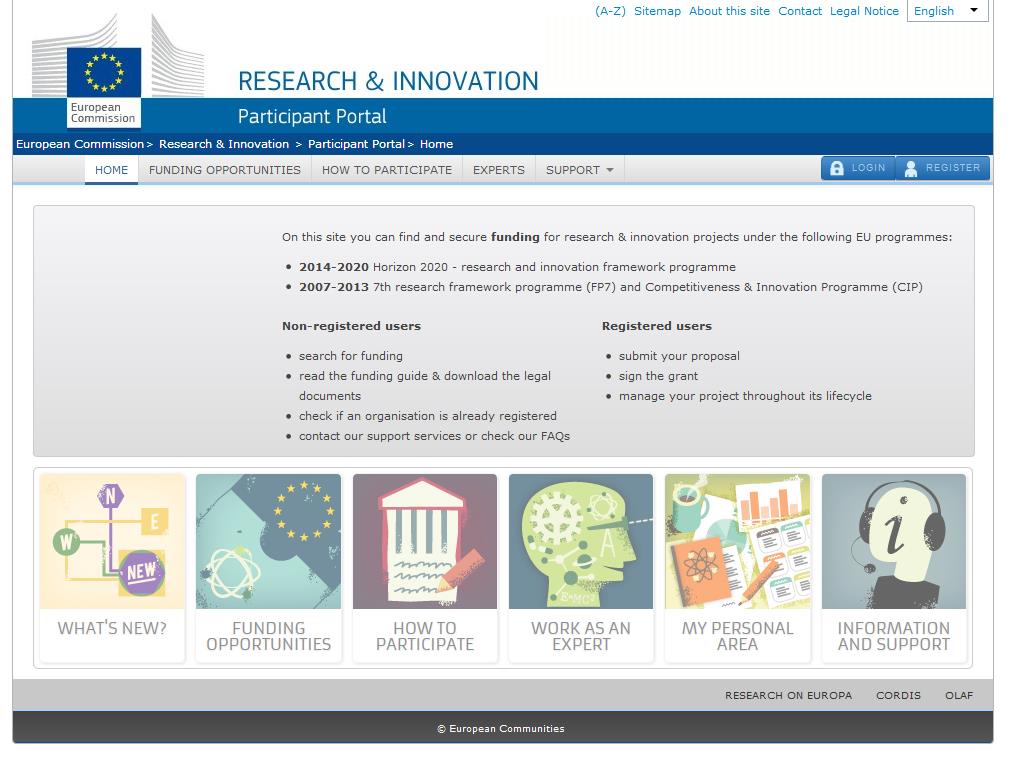Screen dimensions: 1016x767
Task: Open the Contact link
Action: [x=800, y=11]
